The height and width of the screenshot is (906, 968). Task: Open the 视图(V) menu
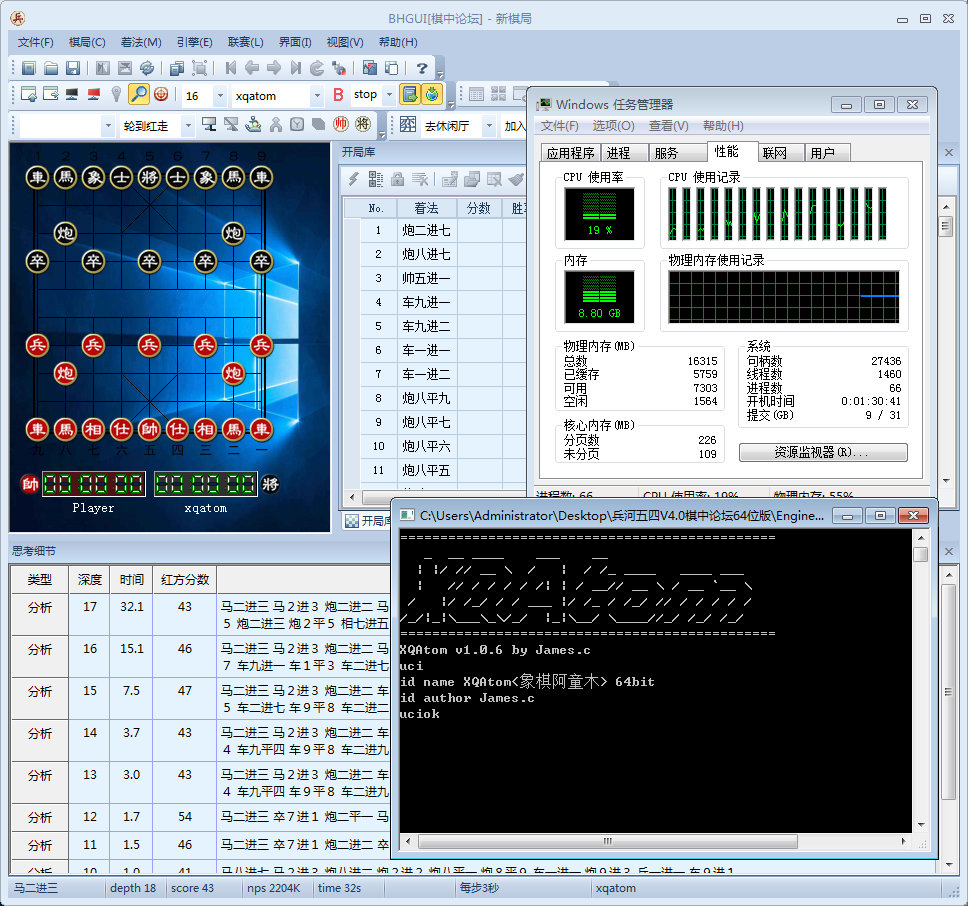[344, 42]
